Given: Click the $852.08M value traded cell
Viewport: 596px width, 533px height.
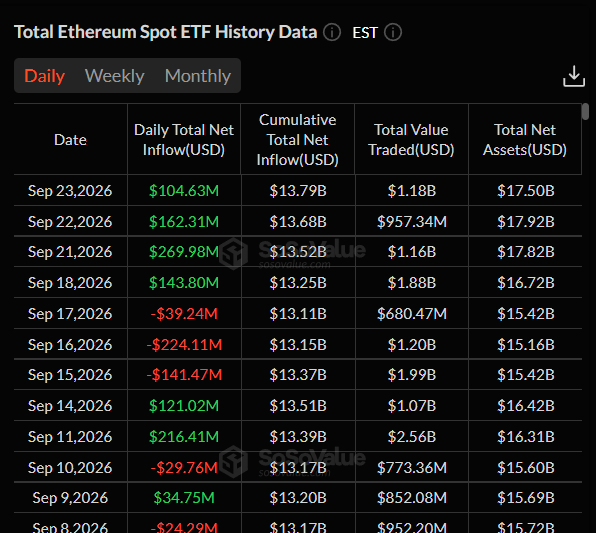Looking at the screenshot, I should (412, 498).
